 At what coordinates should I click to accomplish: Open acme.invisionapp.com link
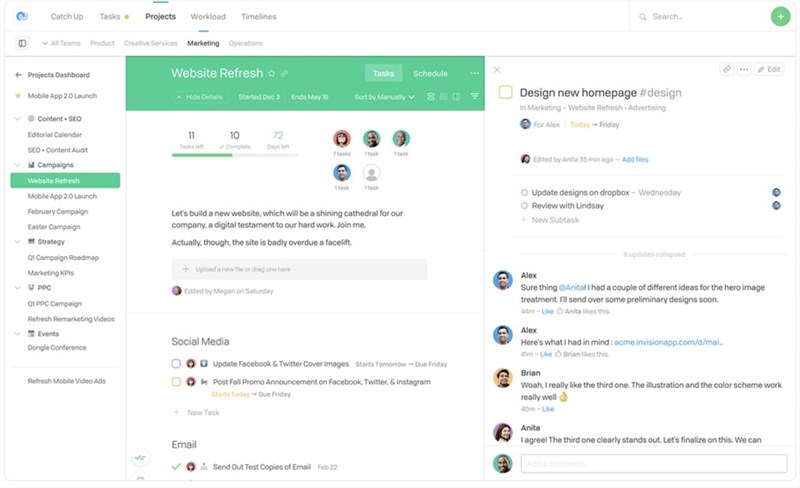pos(668,342)
